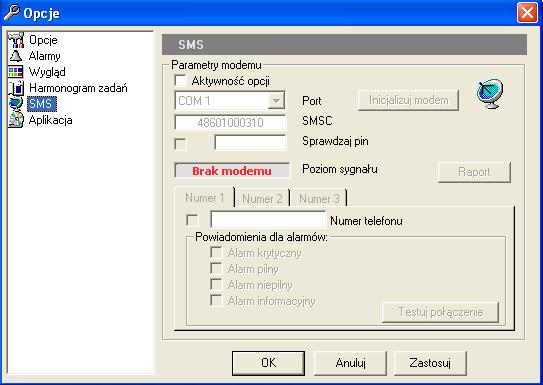Click the Zastosuj button
The width and height of the screenshot is (543, 385).
point(430,363)
